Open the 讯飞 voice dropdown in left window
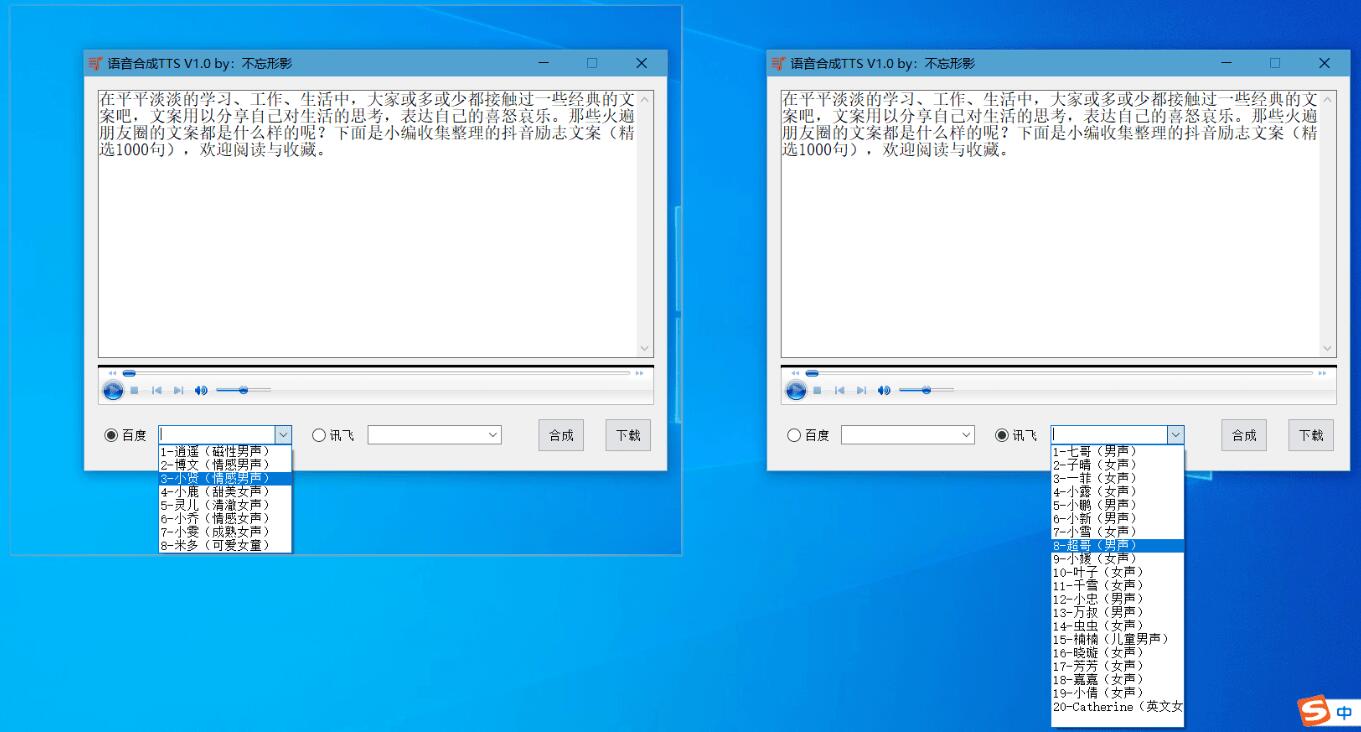Screen dimensions: 1361x732 [493, 434]
